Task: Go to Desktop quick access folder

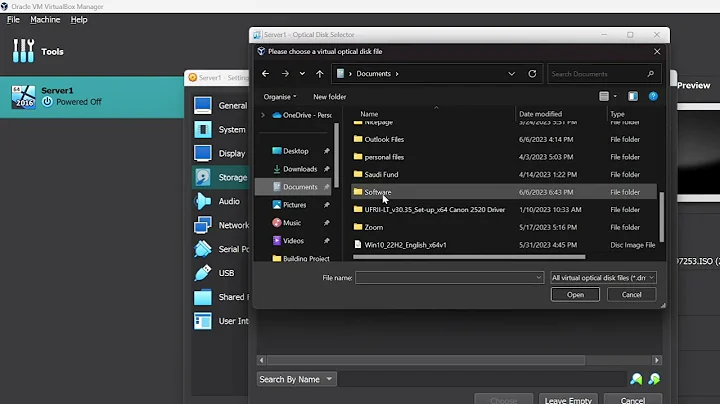Action: (x=296, y=151)
